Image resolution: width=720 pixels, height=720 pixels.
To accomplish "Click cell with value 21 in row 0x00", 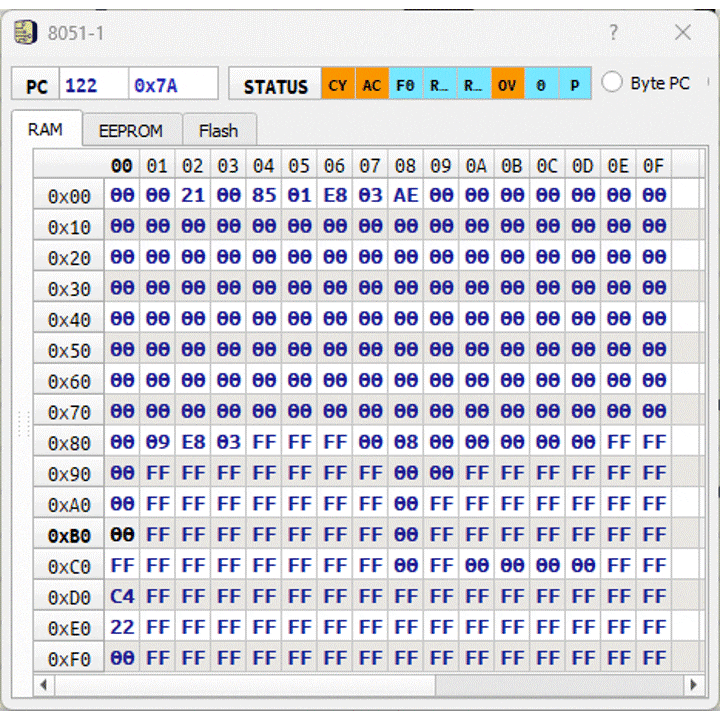I will pyautogui.click(x=193, y=196).
